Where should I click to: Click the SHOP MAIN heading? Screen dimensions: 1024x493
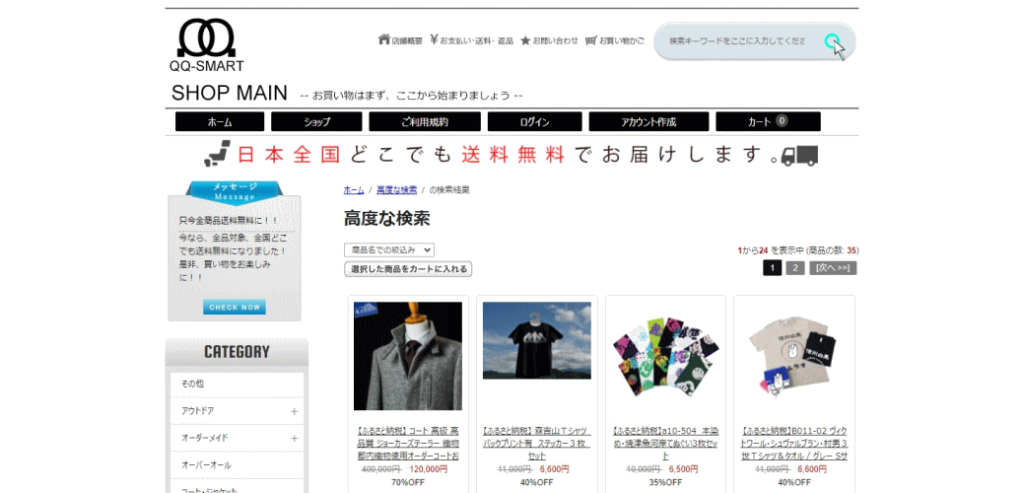coord(229,93)
